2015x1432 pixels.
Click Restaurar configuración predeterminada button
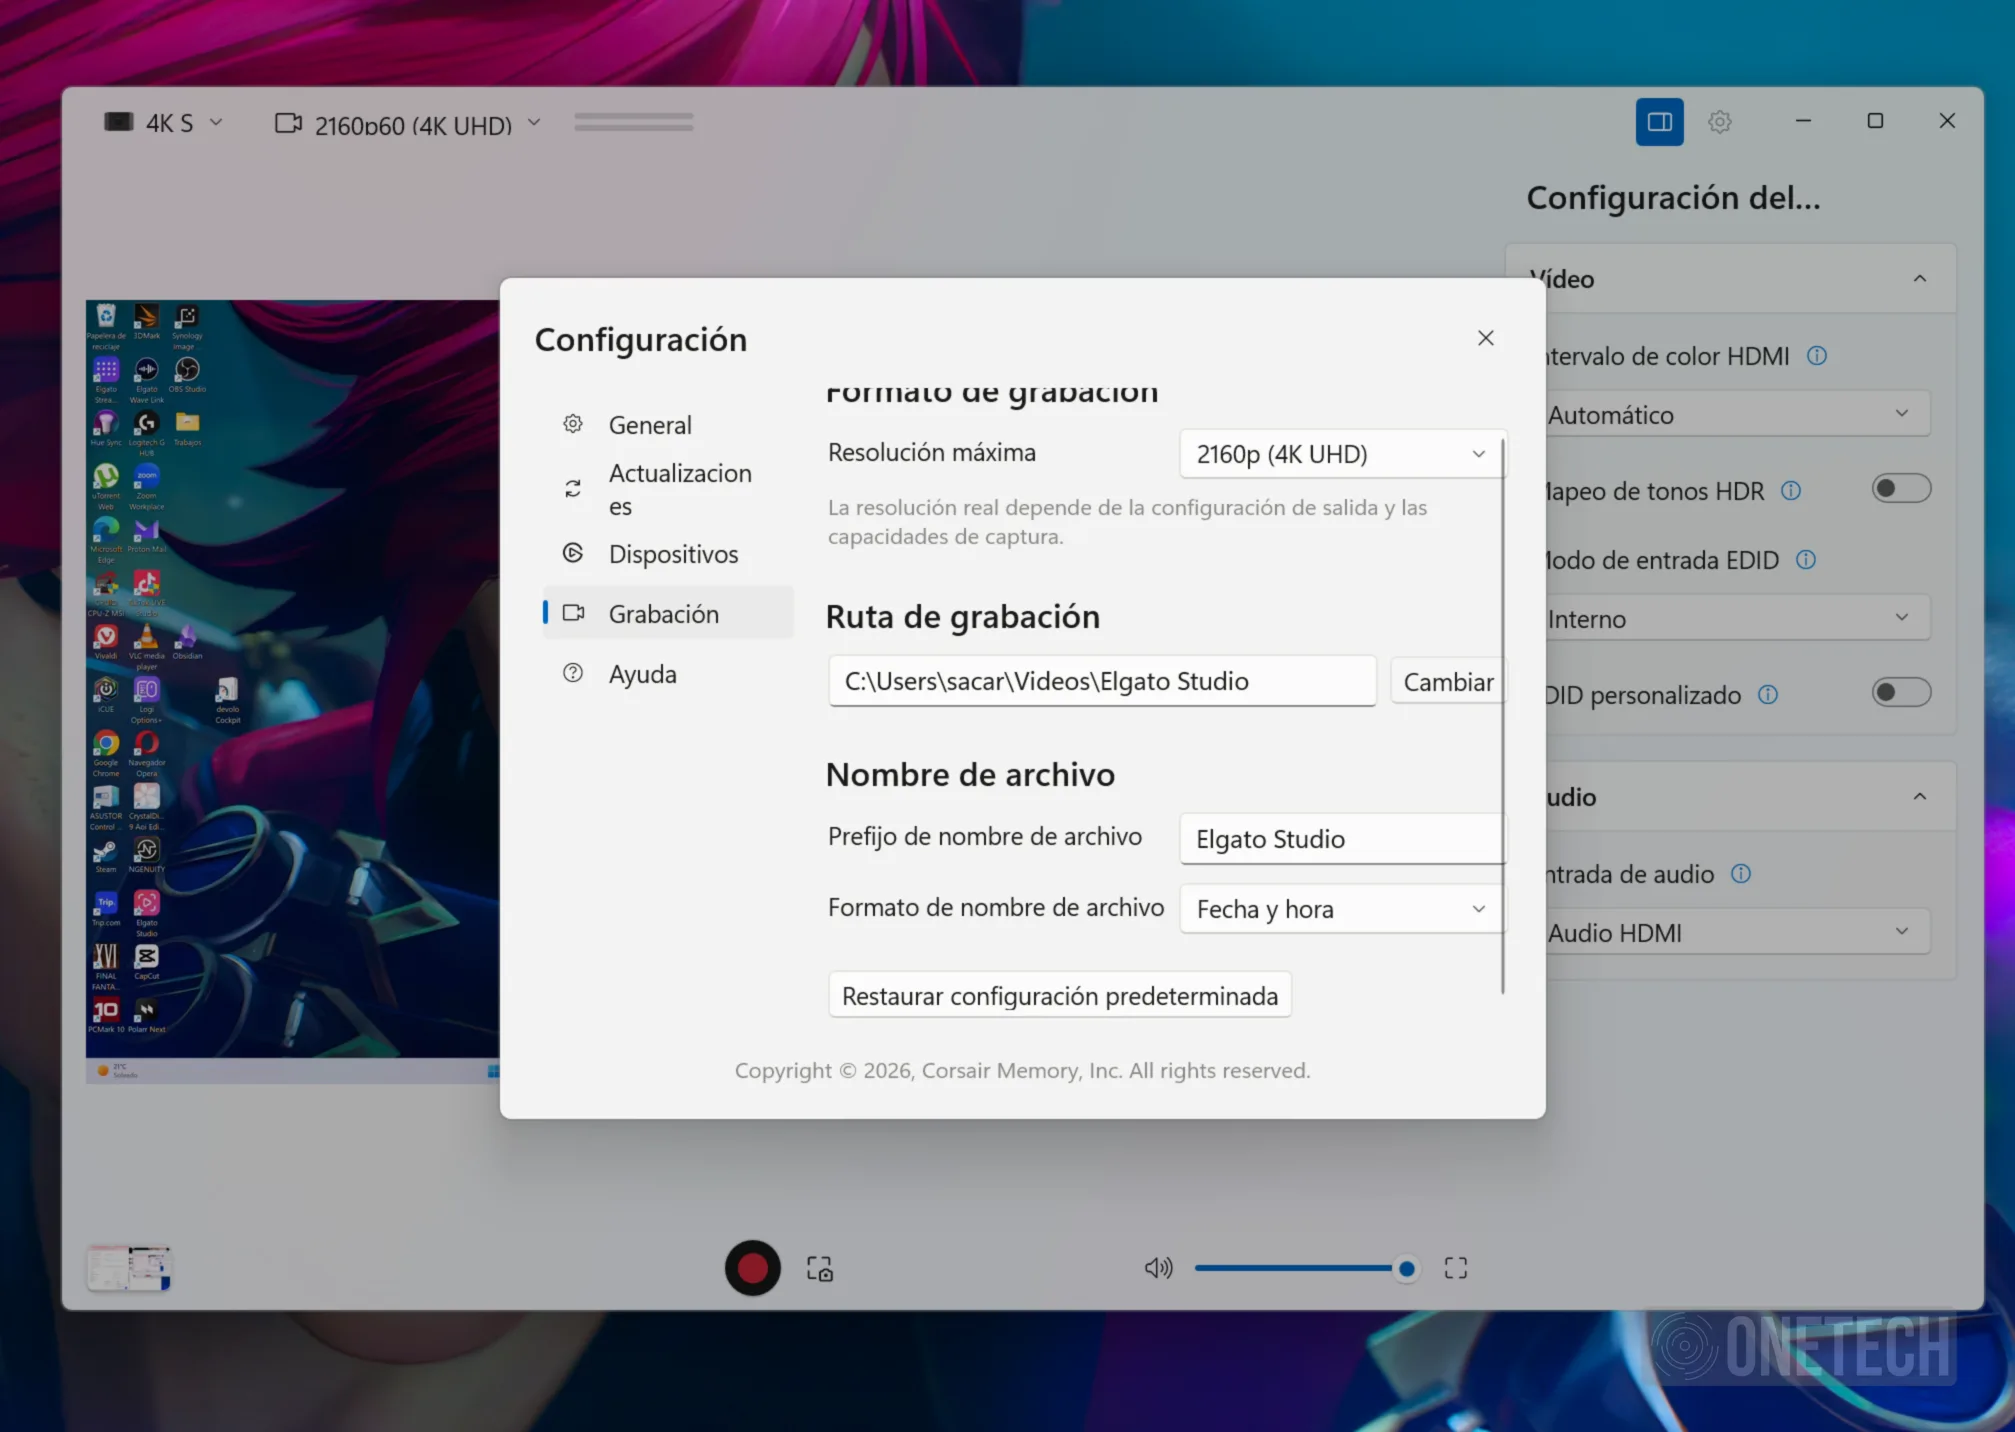coord(1060,996)
